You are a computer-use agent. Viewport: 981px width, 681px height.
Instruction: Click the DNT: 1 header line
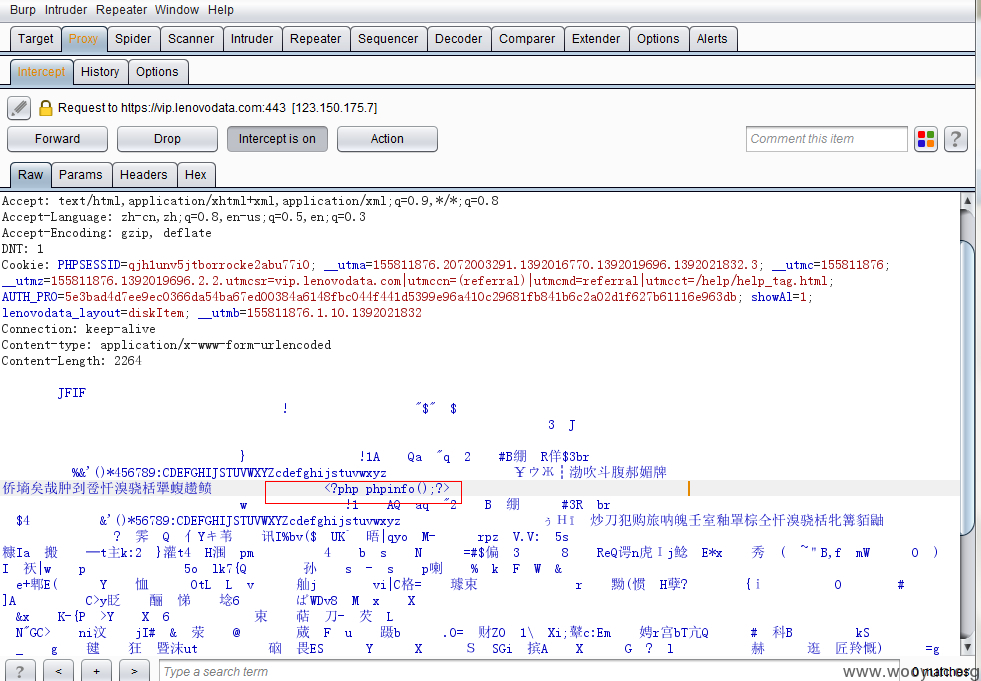(x=23, y=249)
